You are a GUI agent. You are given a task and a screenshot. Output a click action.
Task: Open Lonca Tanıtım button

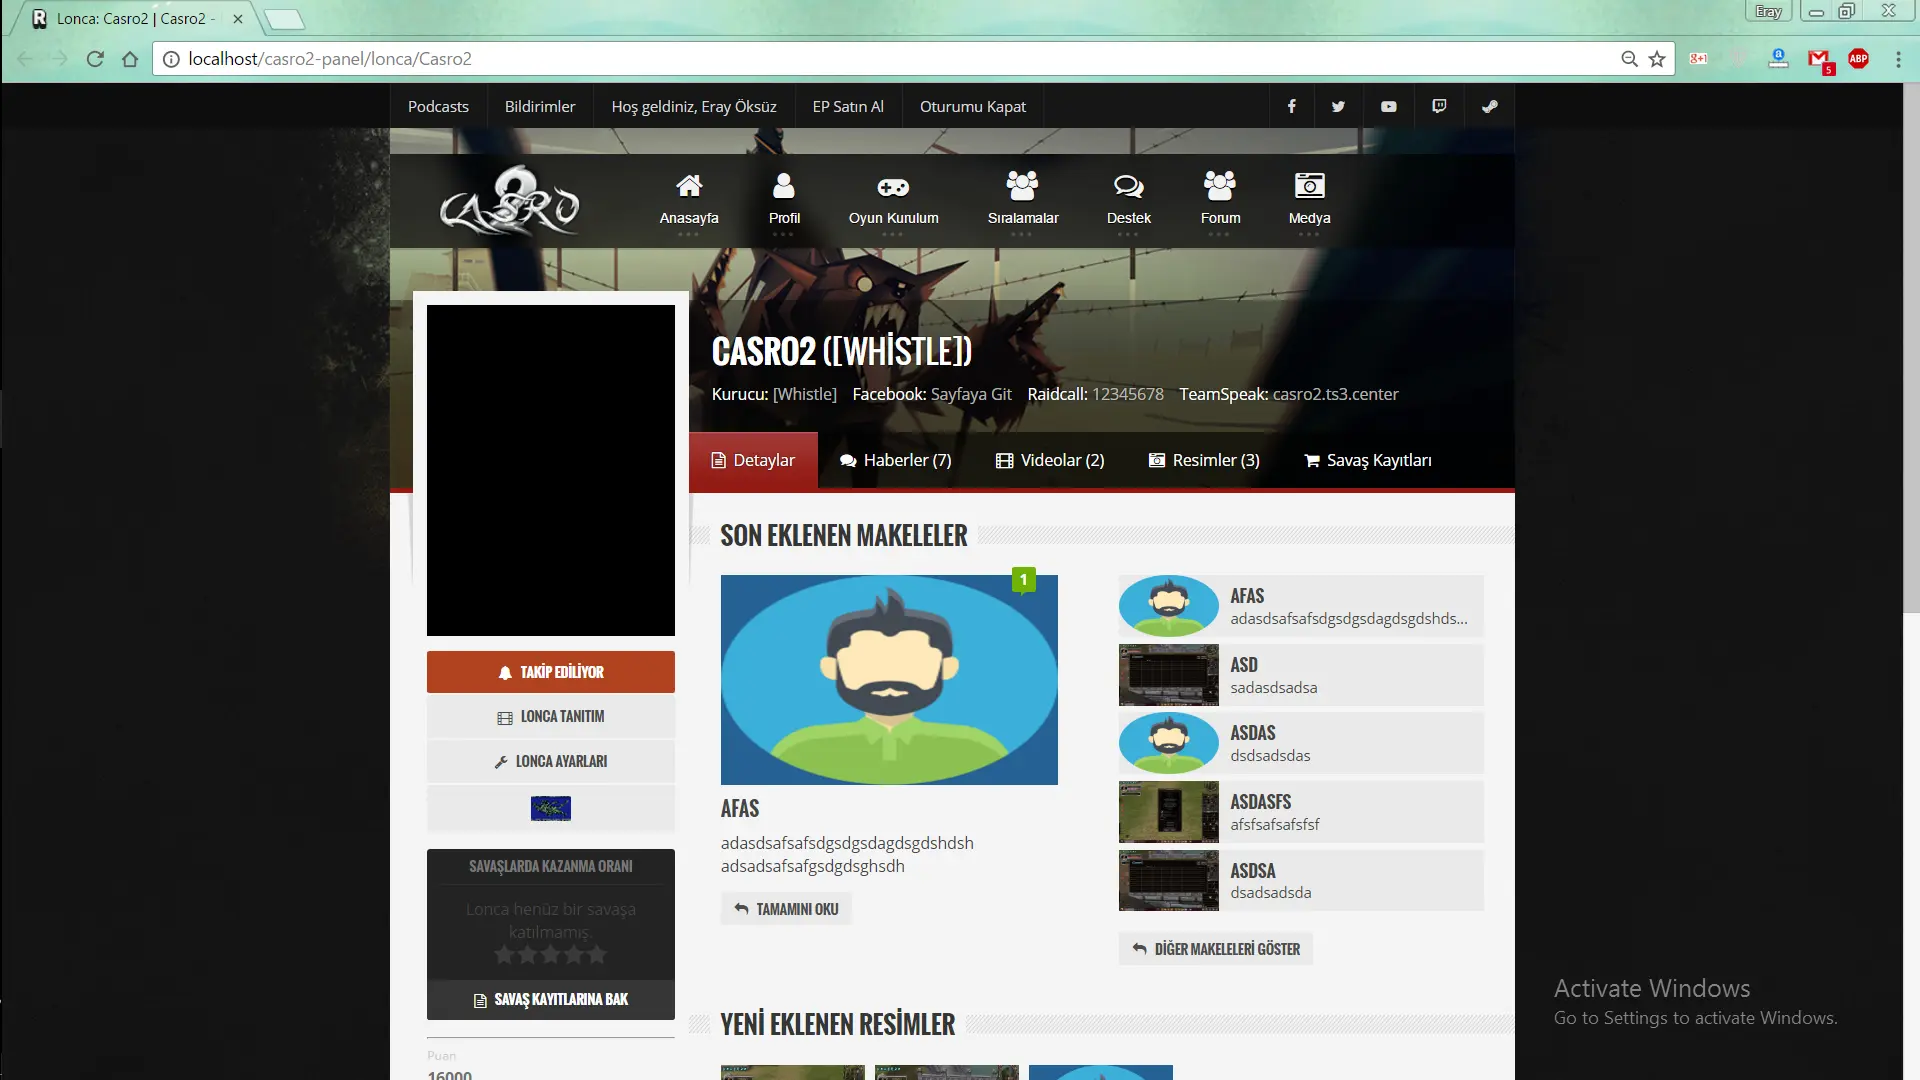point(551,717)
